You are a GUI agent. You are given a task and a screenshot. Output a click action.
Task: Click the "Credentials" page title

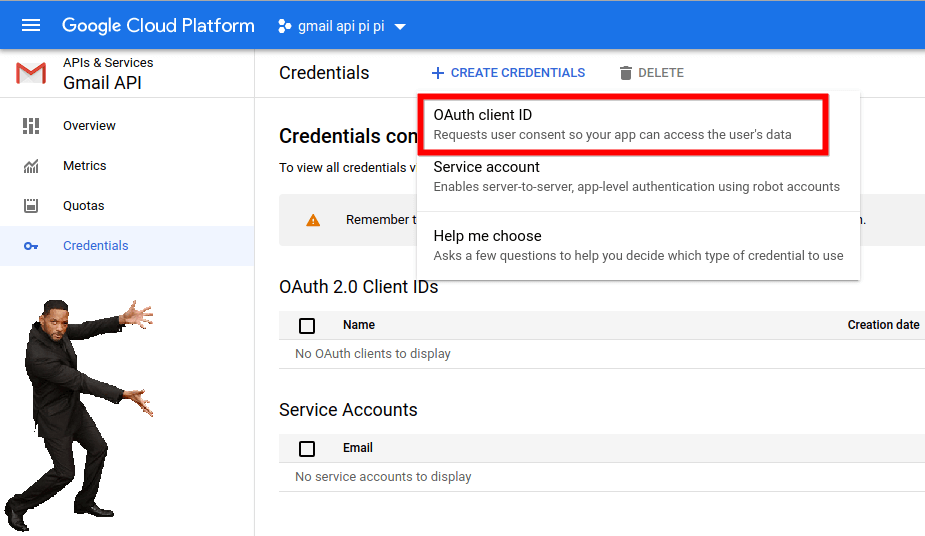click(x=324, y=73)
